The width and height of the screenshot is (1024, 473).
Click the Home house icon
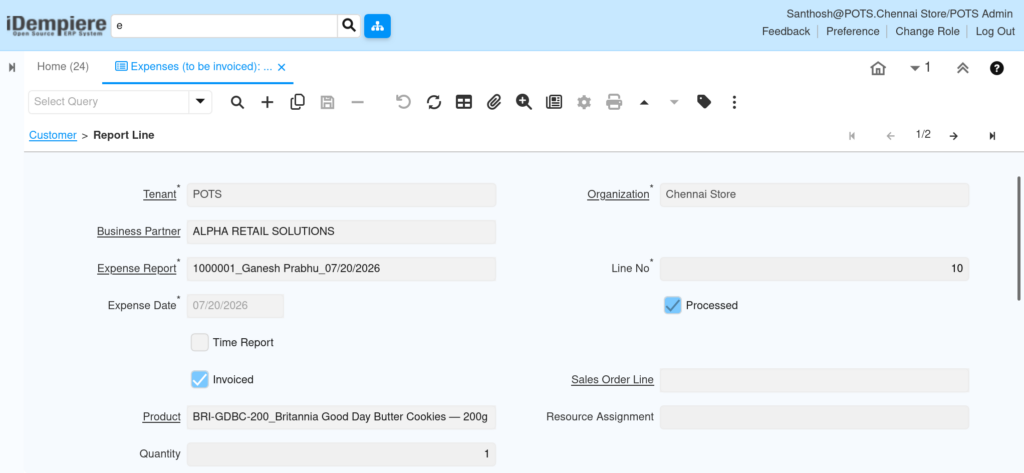pyautogui.click(x=878, y=68)
